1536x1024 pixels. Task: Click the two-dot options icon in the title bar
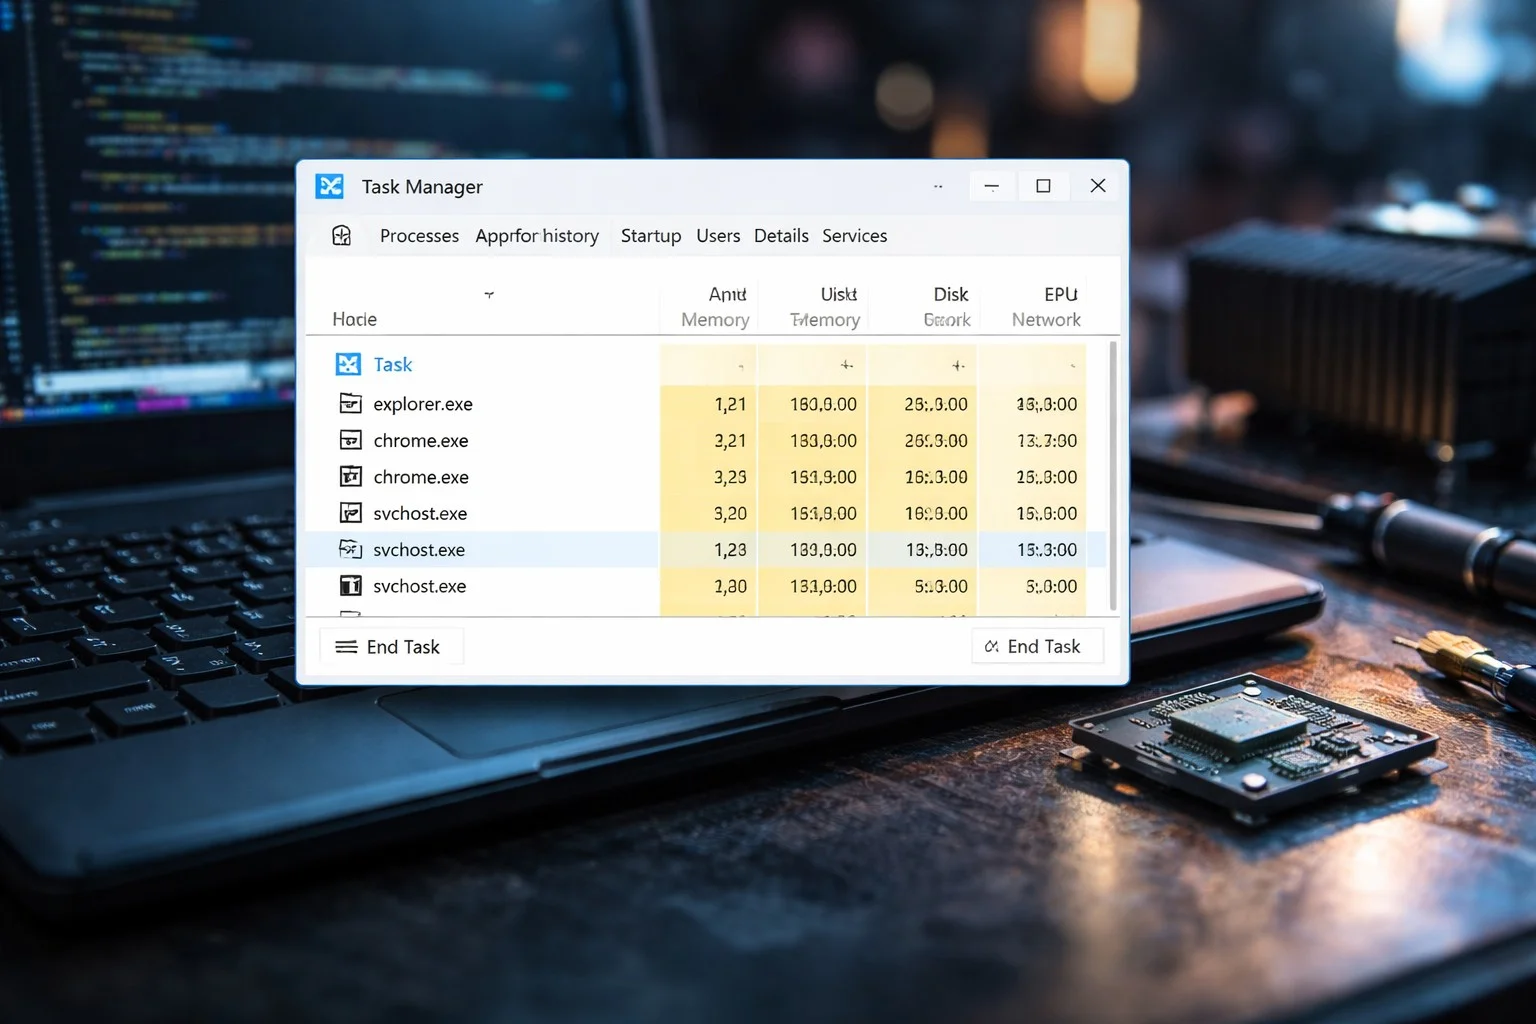pos(938,187)
